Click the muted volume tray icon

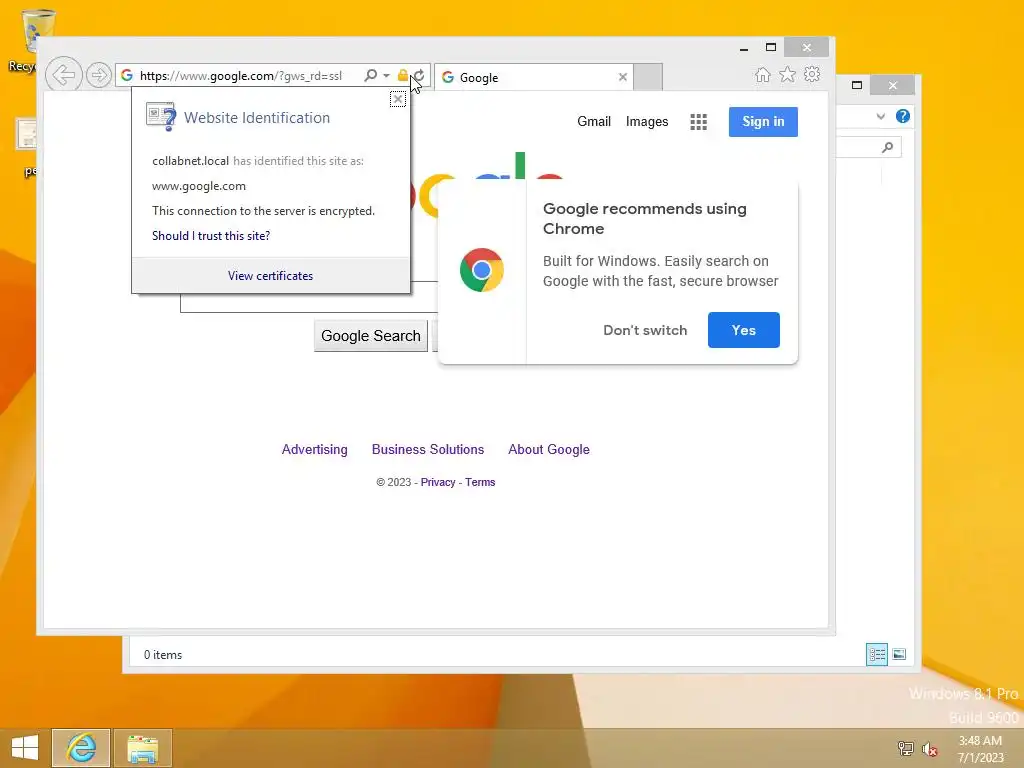tap(930, 749)
